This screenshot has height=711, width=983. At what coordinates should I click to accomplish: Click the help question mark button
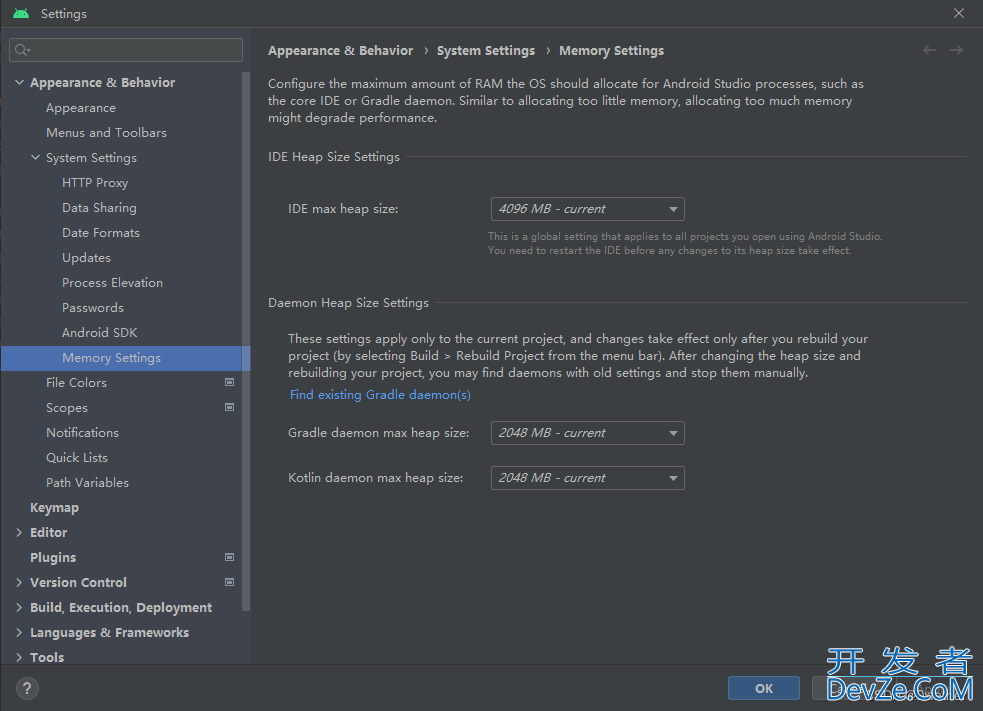click(27, 688)
